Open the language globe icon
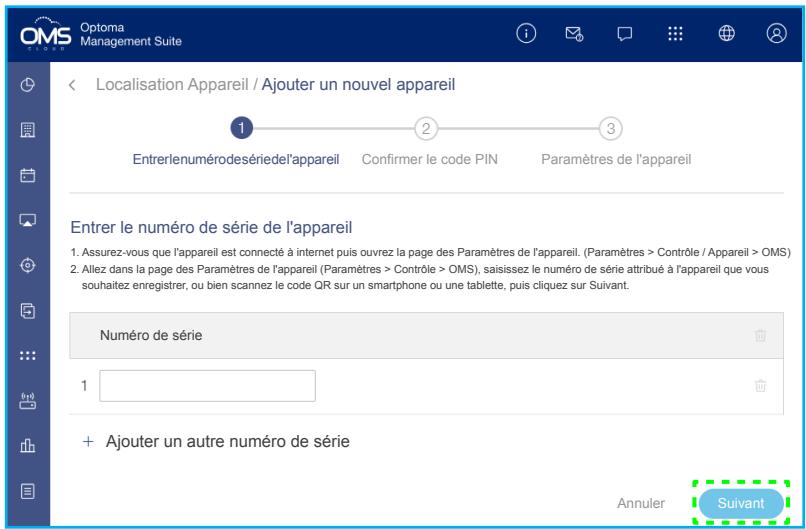The height and width of the screenshot is (529, 806). coord(726,33)
